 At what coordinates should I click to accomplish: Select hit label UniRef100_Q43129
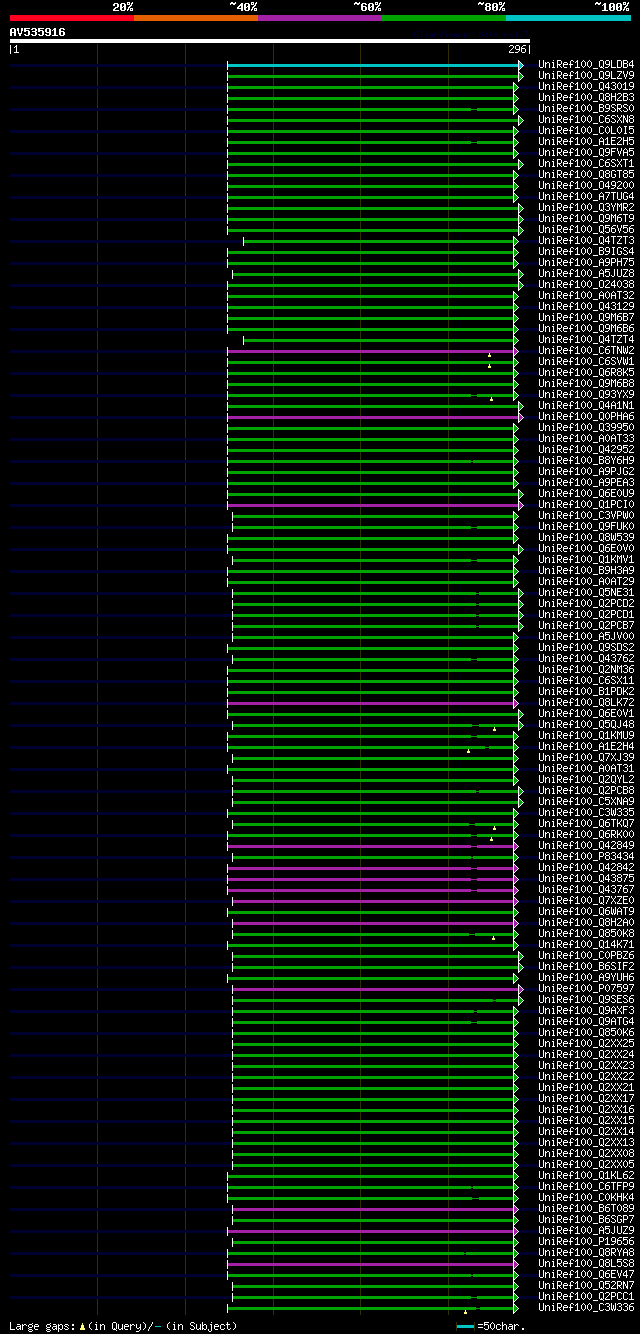(586, 307)
